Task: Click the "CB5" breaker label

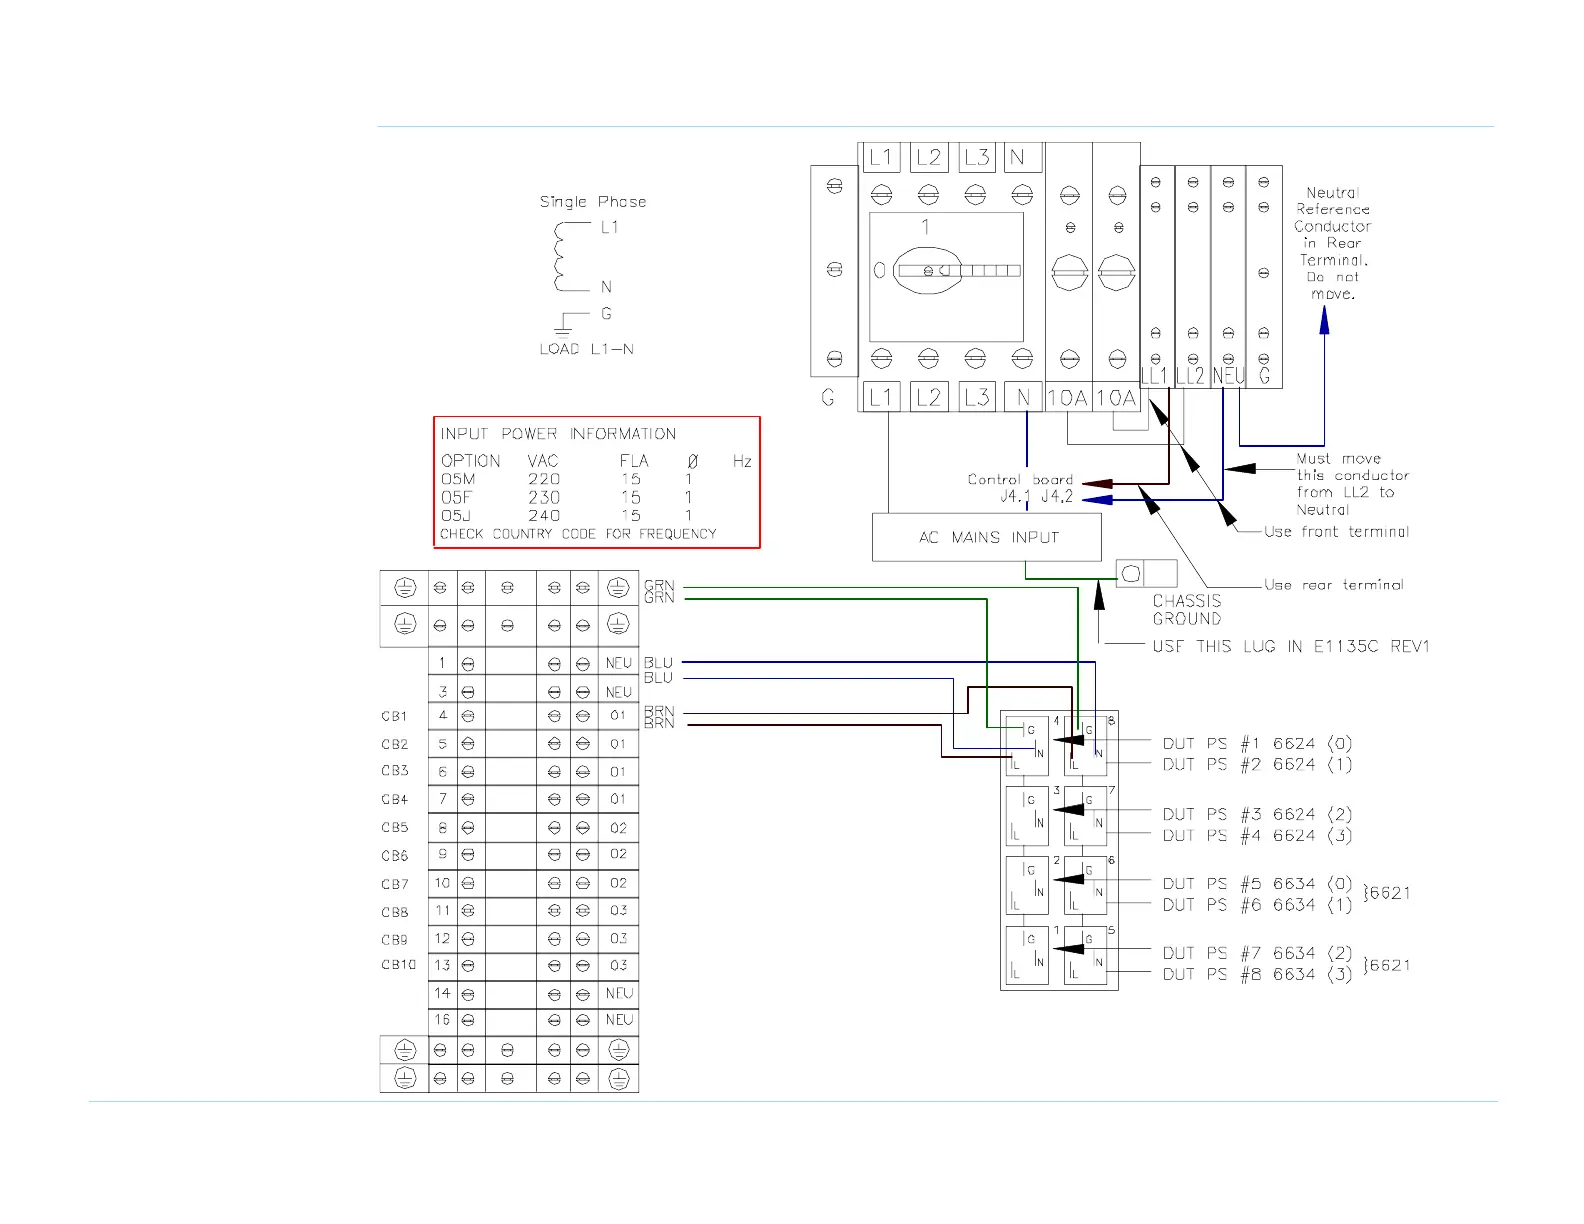Action: pyautogui.click(x=394, y=828)
